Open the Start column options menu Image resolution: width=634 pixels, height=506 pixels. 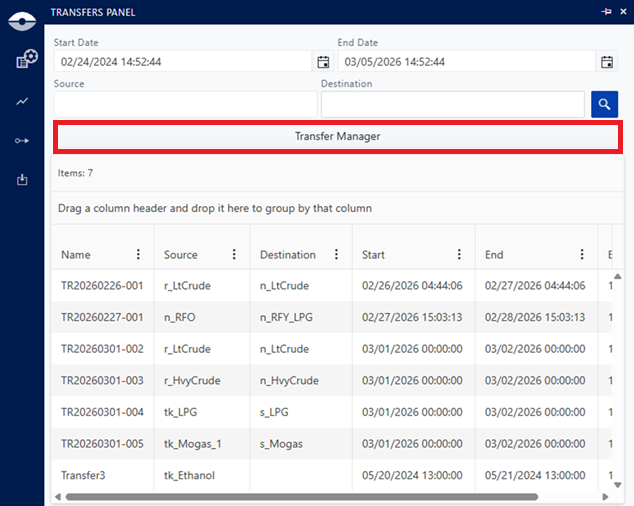click(x=459, y=254)
